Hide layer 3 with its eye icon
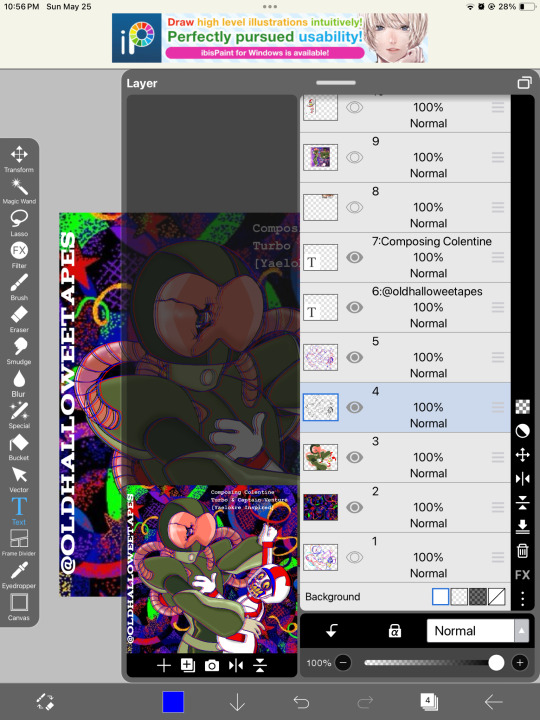Screen dimensions: 540x720 click(354, 457)
